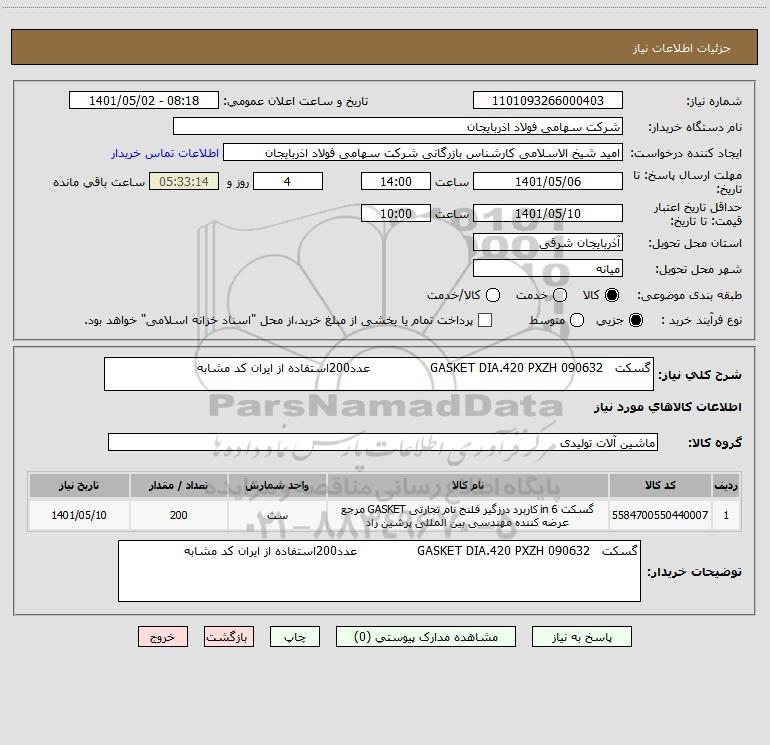
Task: Click the تاریخ نیاز column header
Action: click(79, 485)
